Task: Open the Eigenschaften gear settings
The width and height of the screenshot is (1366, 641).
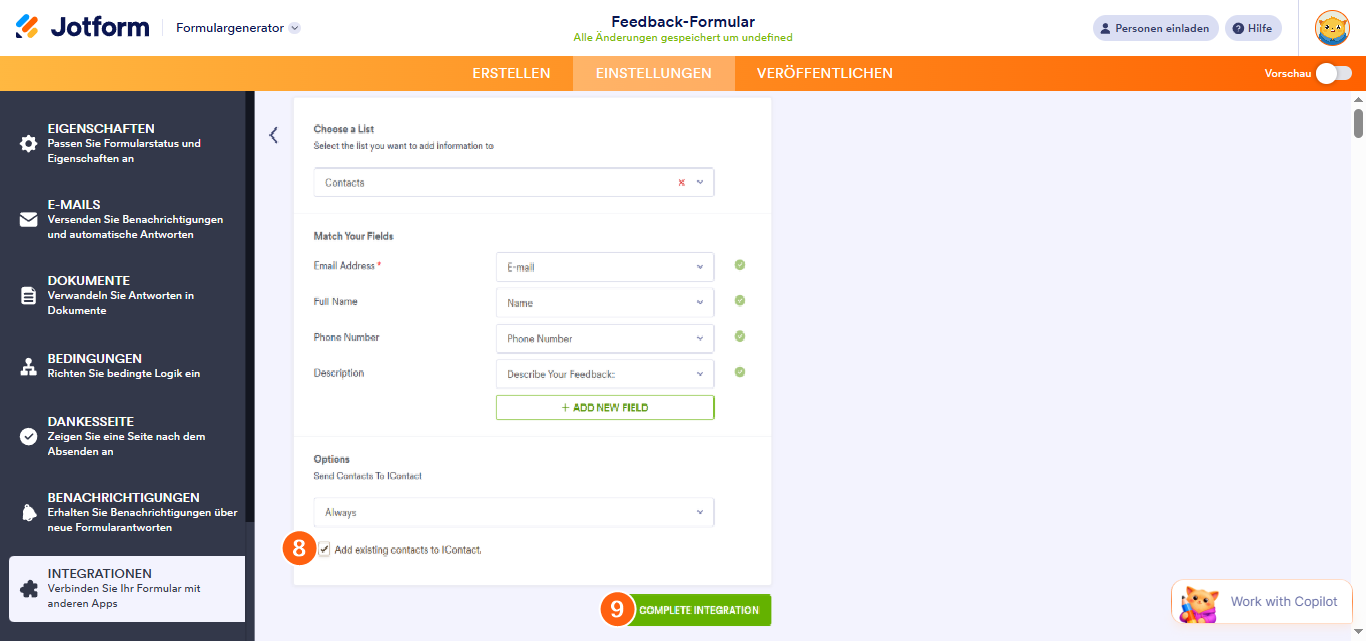Action: pyautogui.click(x=29, y=144)
